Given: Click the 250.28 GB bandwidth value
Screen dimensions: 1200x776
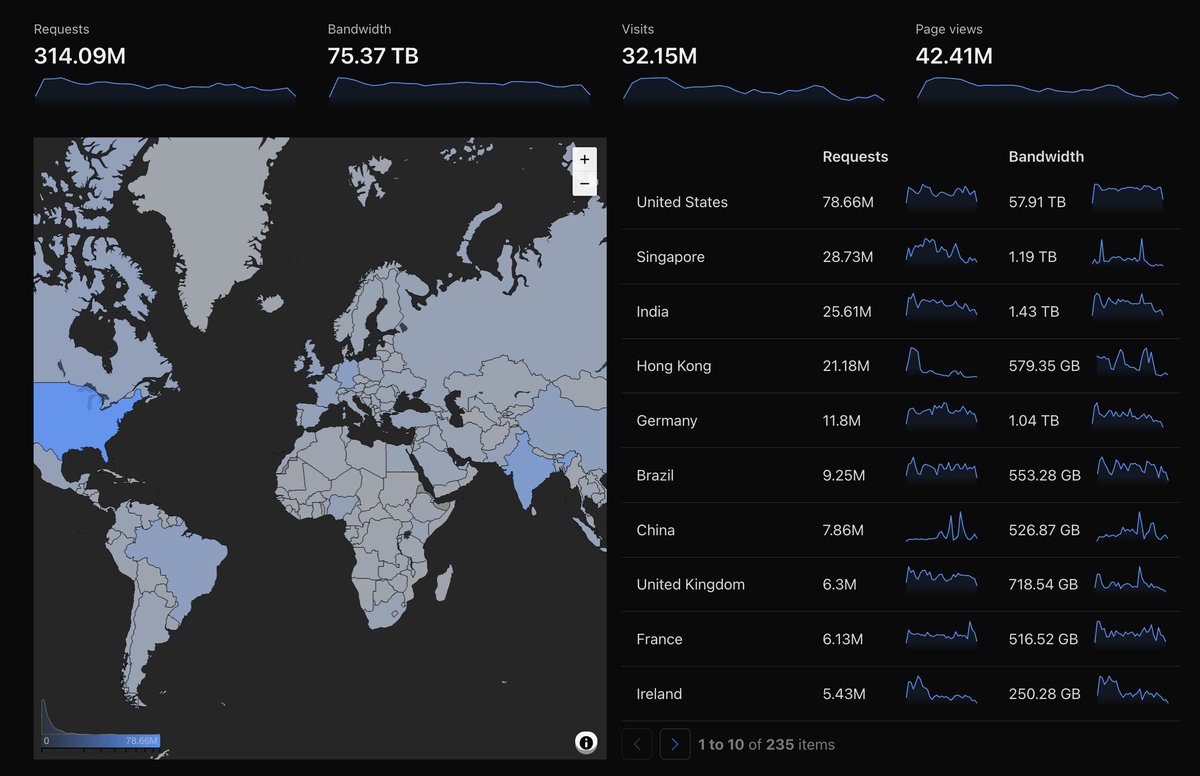Looking at the screenshot, I should [x=1045, y=694].
